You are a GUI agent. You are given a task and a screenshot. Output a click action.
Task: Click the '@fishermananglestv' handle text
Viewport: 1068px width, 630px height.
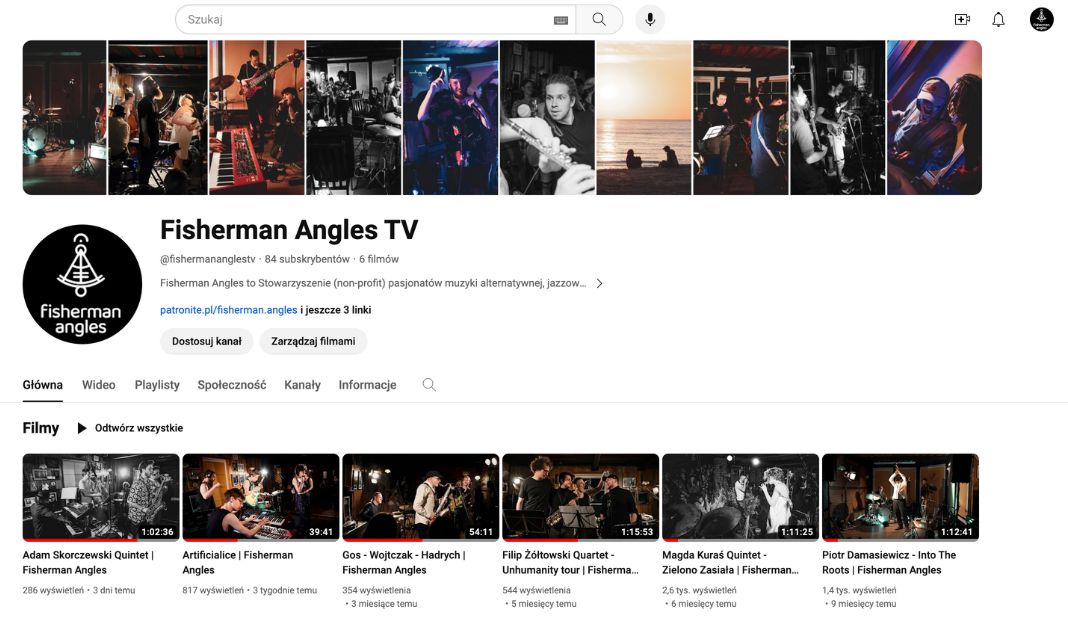[x=208, y=259]
